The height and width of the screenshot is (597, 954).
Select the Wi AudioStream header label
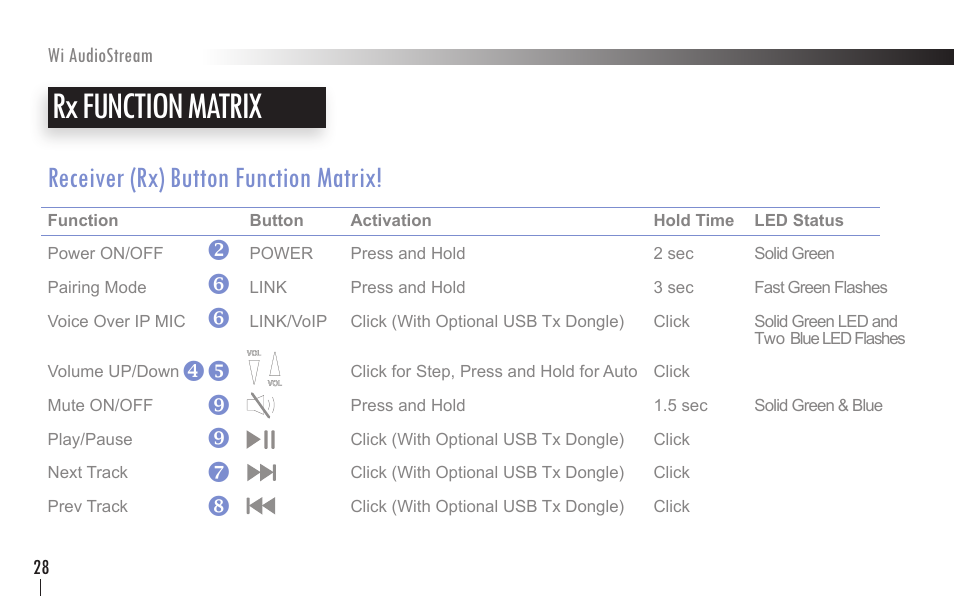[x=99, y=55]
